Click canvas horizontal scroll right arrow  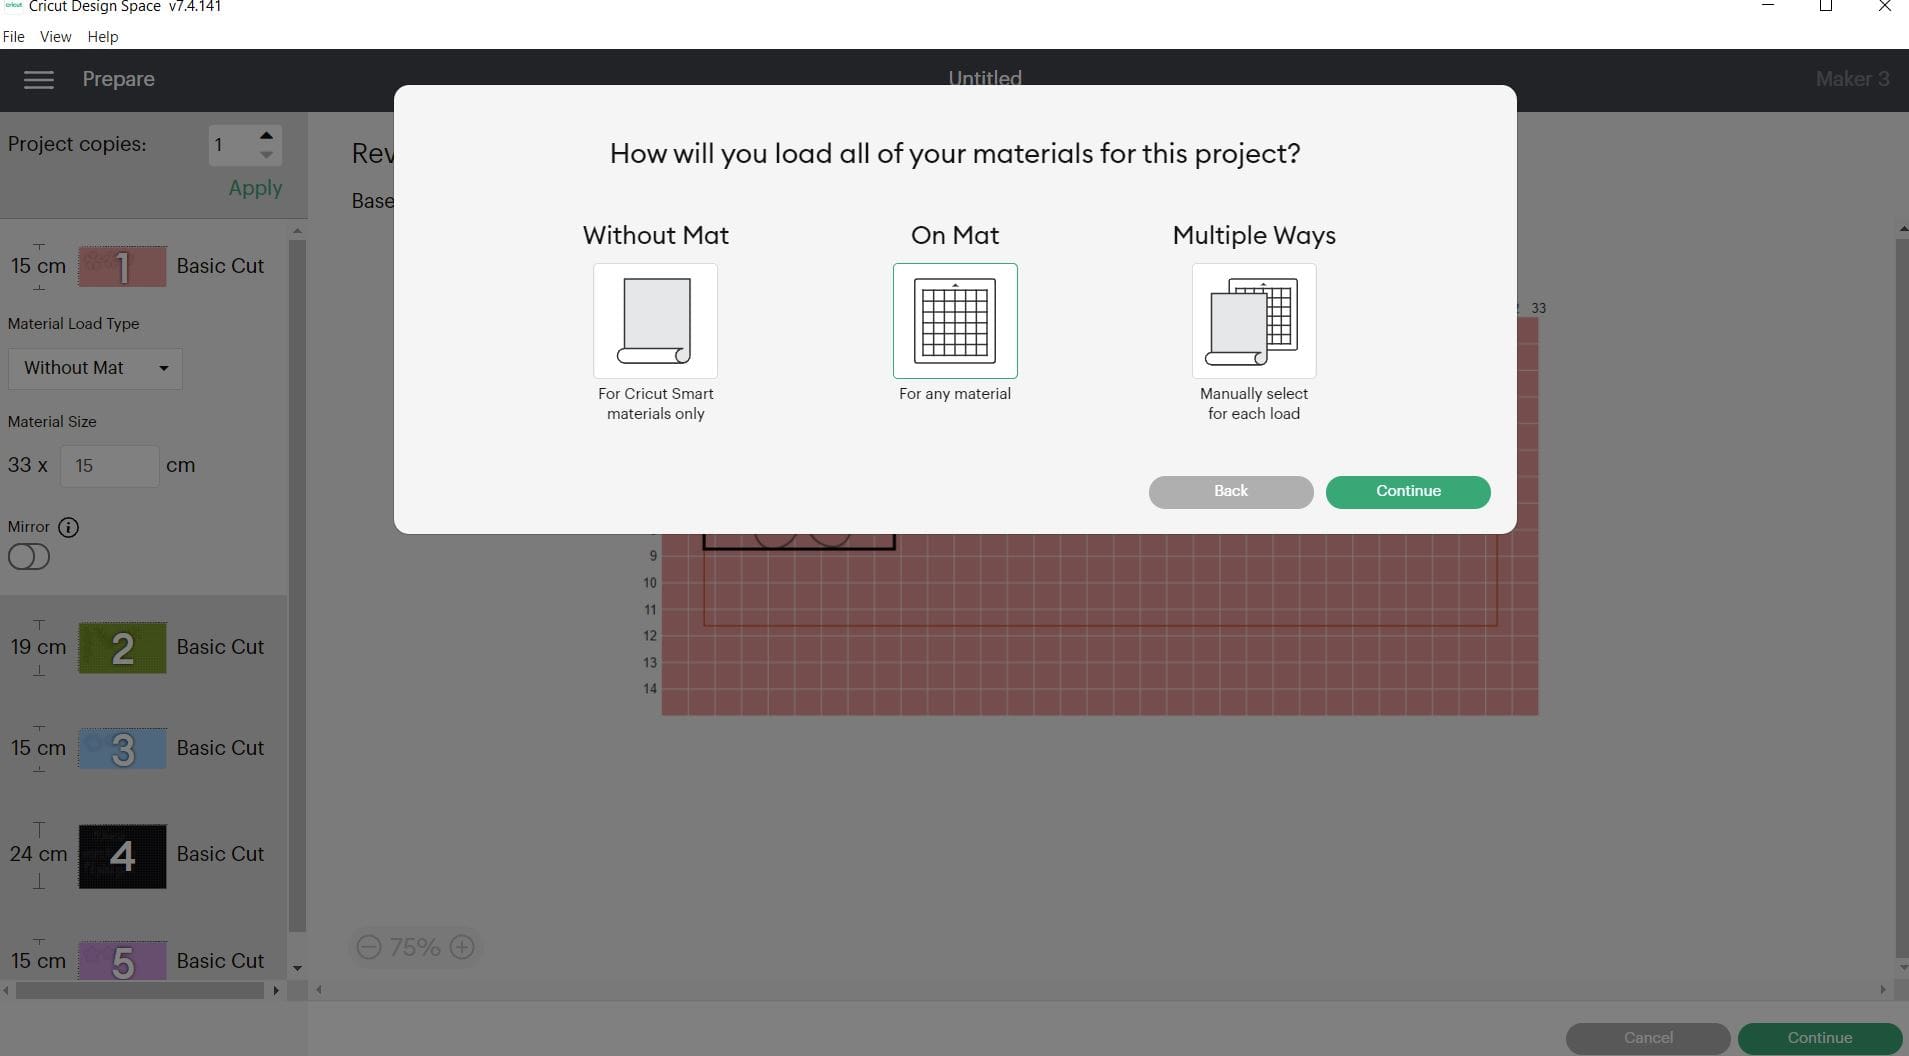click(1883, 990)
